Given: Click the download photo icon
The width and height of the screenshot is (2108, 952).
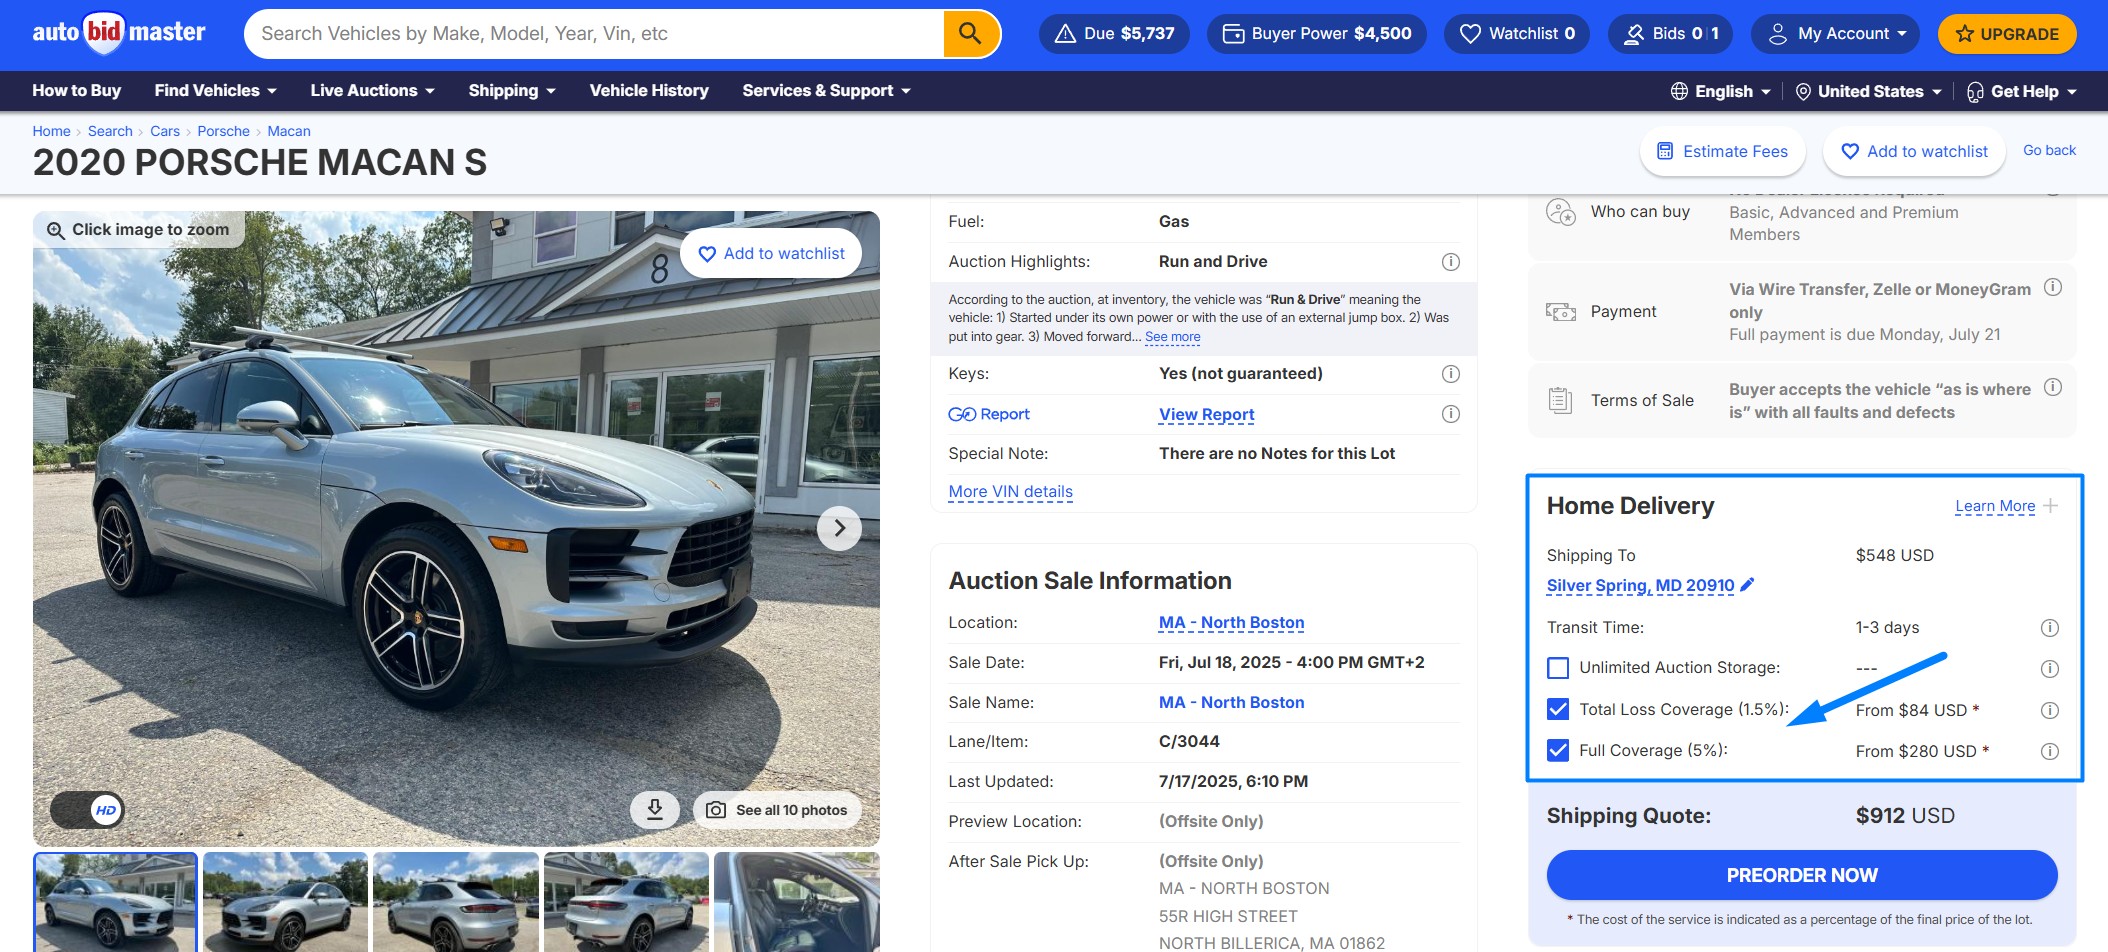Looking at the screenshot, I should click(x=655, y=809).
